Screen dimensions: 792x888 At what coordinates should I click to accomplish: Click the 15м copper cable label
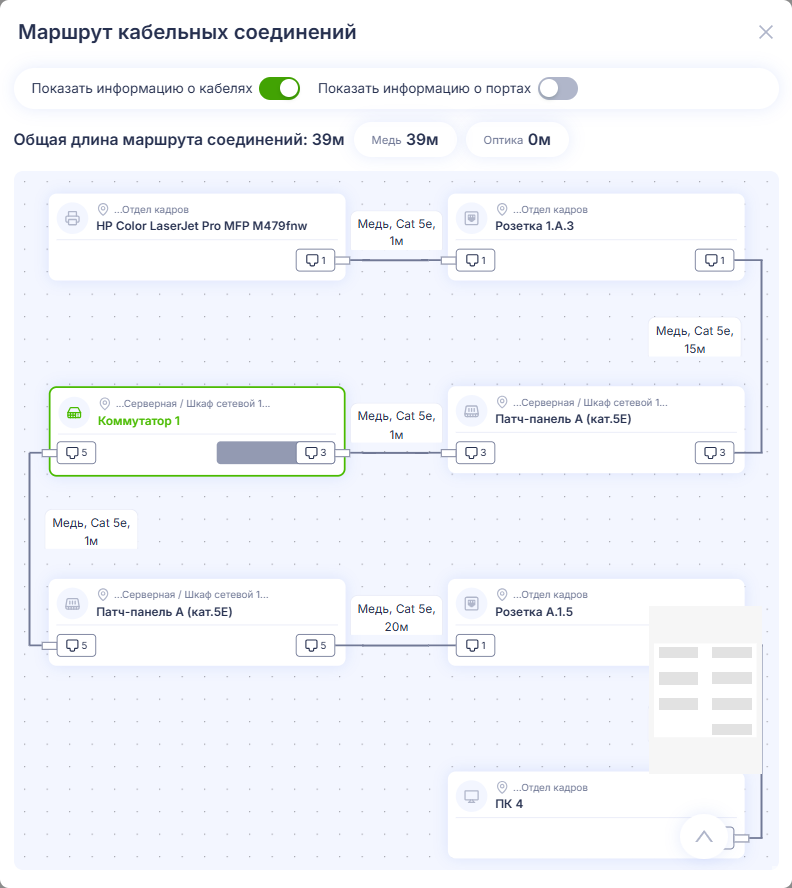(x=695, y=339)
